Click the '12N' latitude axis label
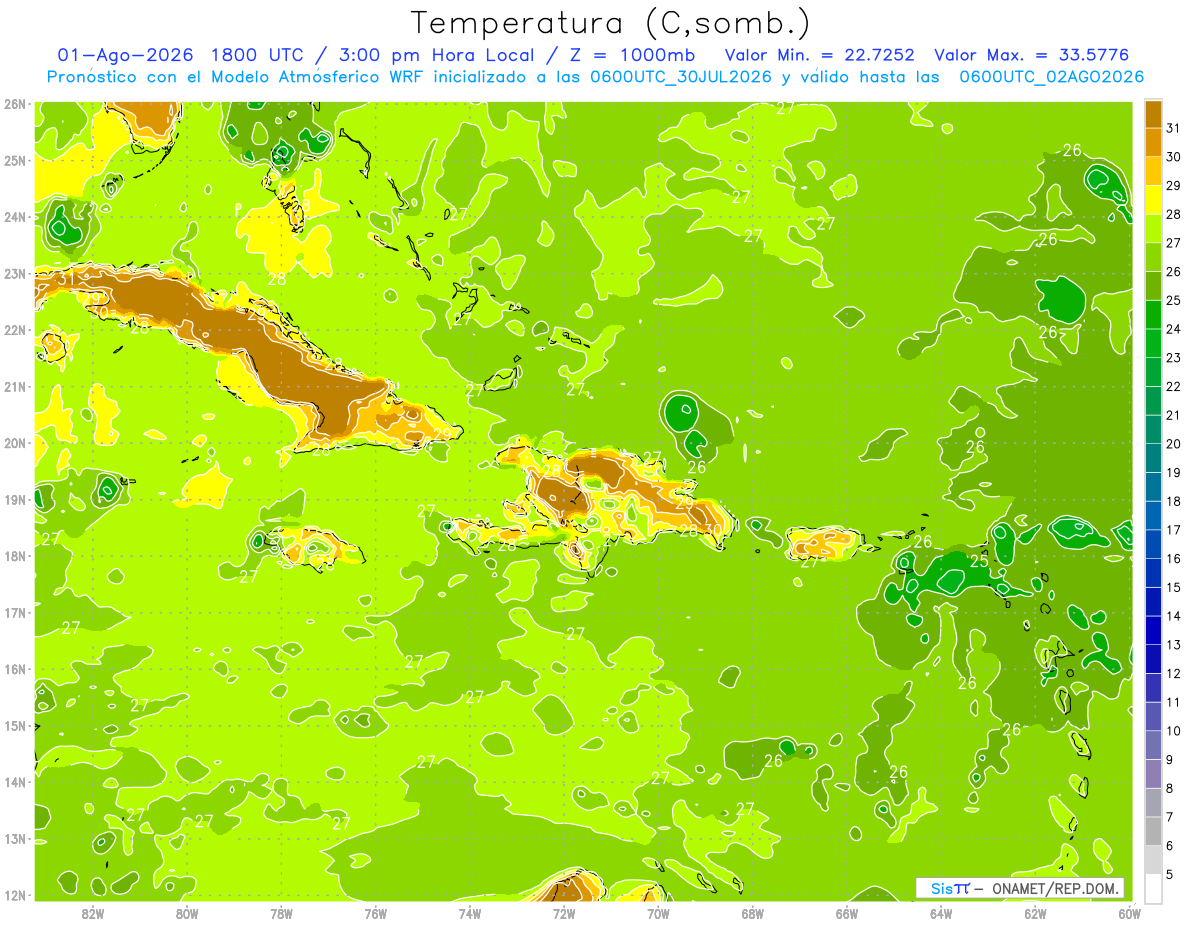The height and width of the screenshot is (927, 1200). tap(15, 895)
